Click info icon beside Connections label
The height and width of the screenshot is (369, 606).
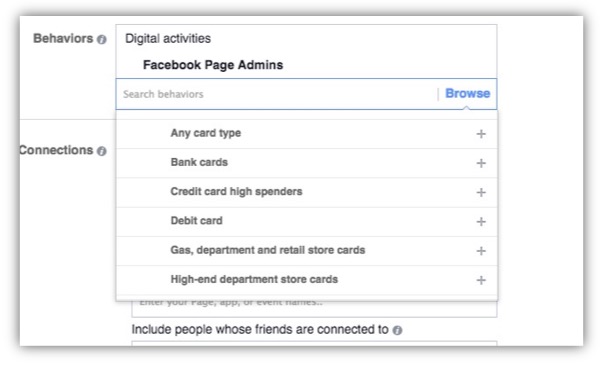(102, 151)
